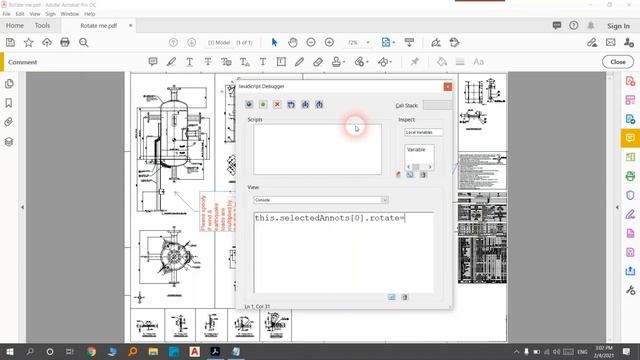Select the Eraser tool
Image resolution: width=640 pixels, height=360 pixels.
pyautogui.click(x=318, y=62)
